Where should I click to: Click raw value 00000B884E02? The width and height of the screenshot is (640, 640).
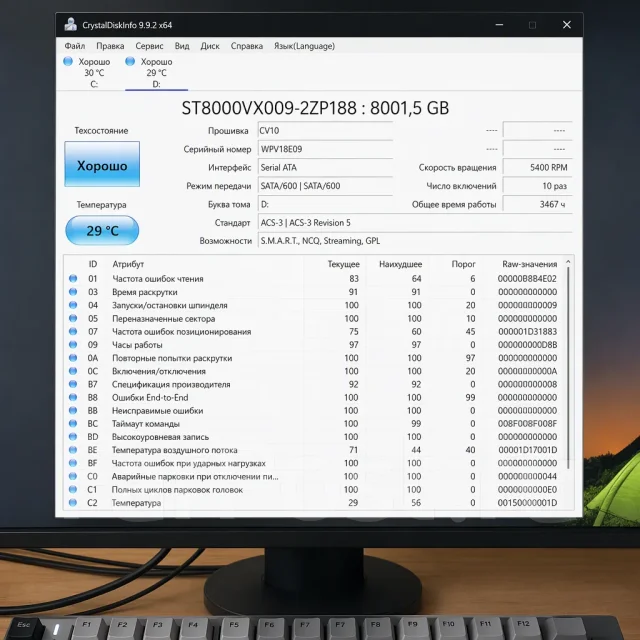point(527,279)
